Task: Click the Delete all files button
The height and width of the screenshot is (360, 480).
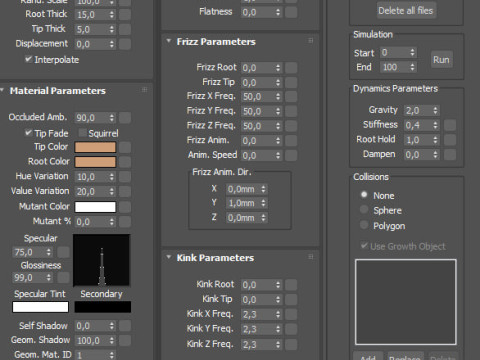Action: point(406,11)
